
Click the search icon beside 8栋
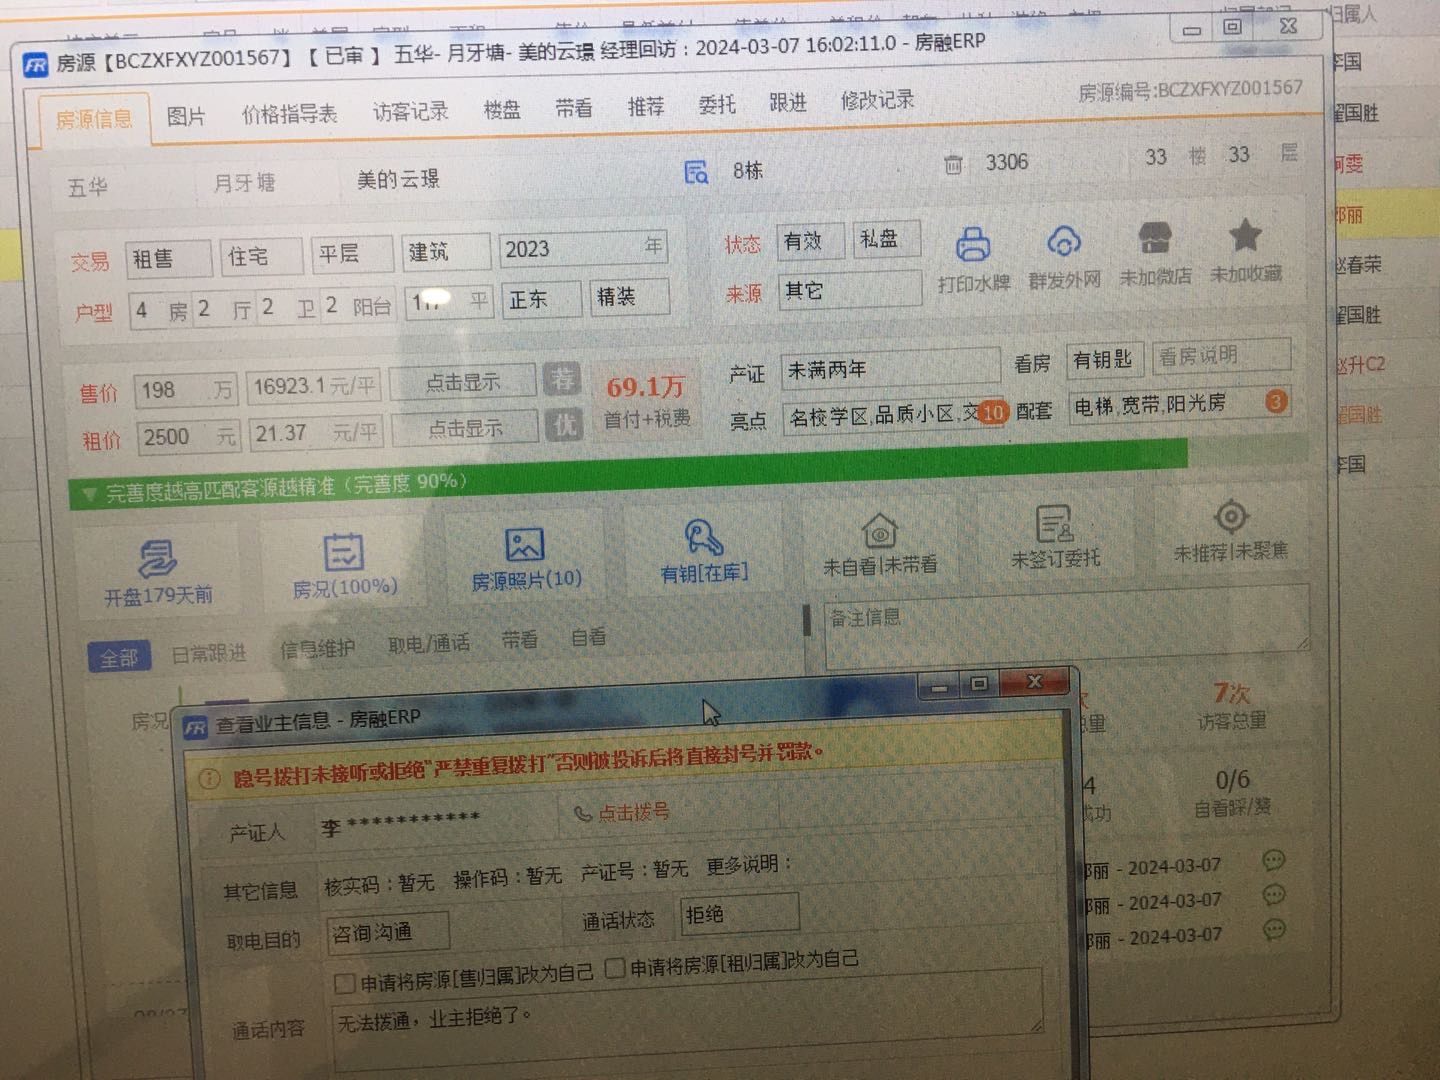click(x=696, y=172)
